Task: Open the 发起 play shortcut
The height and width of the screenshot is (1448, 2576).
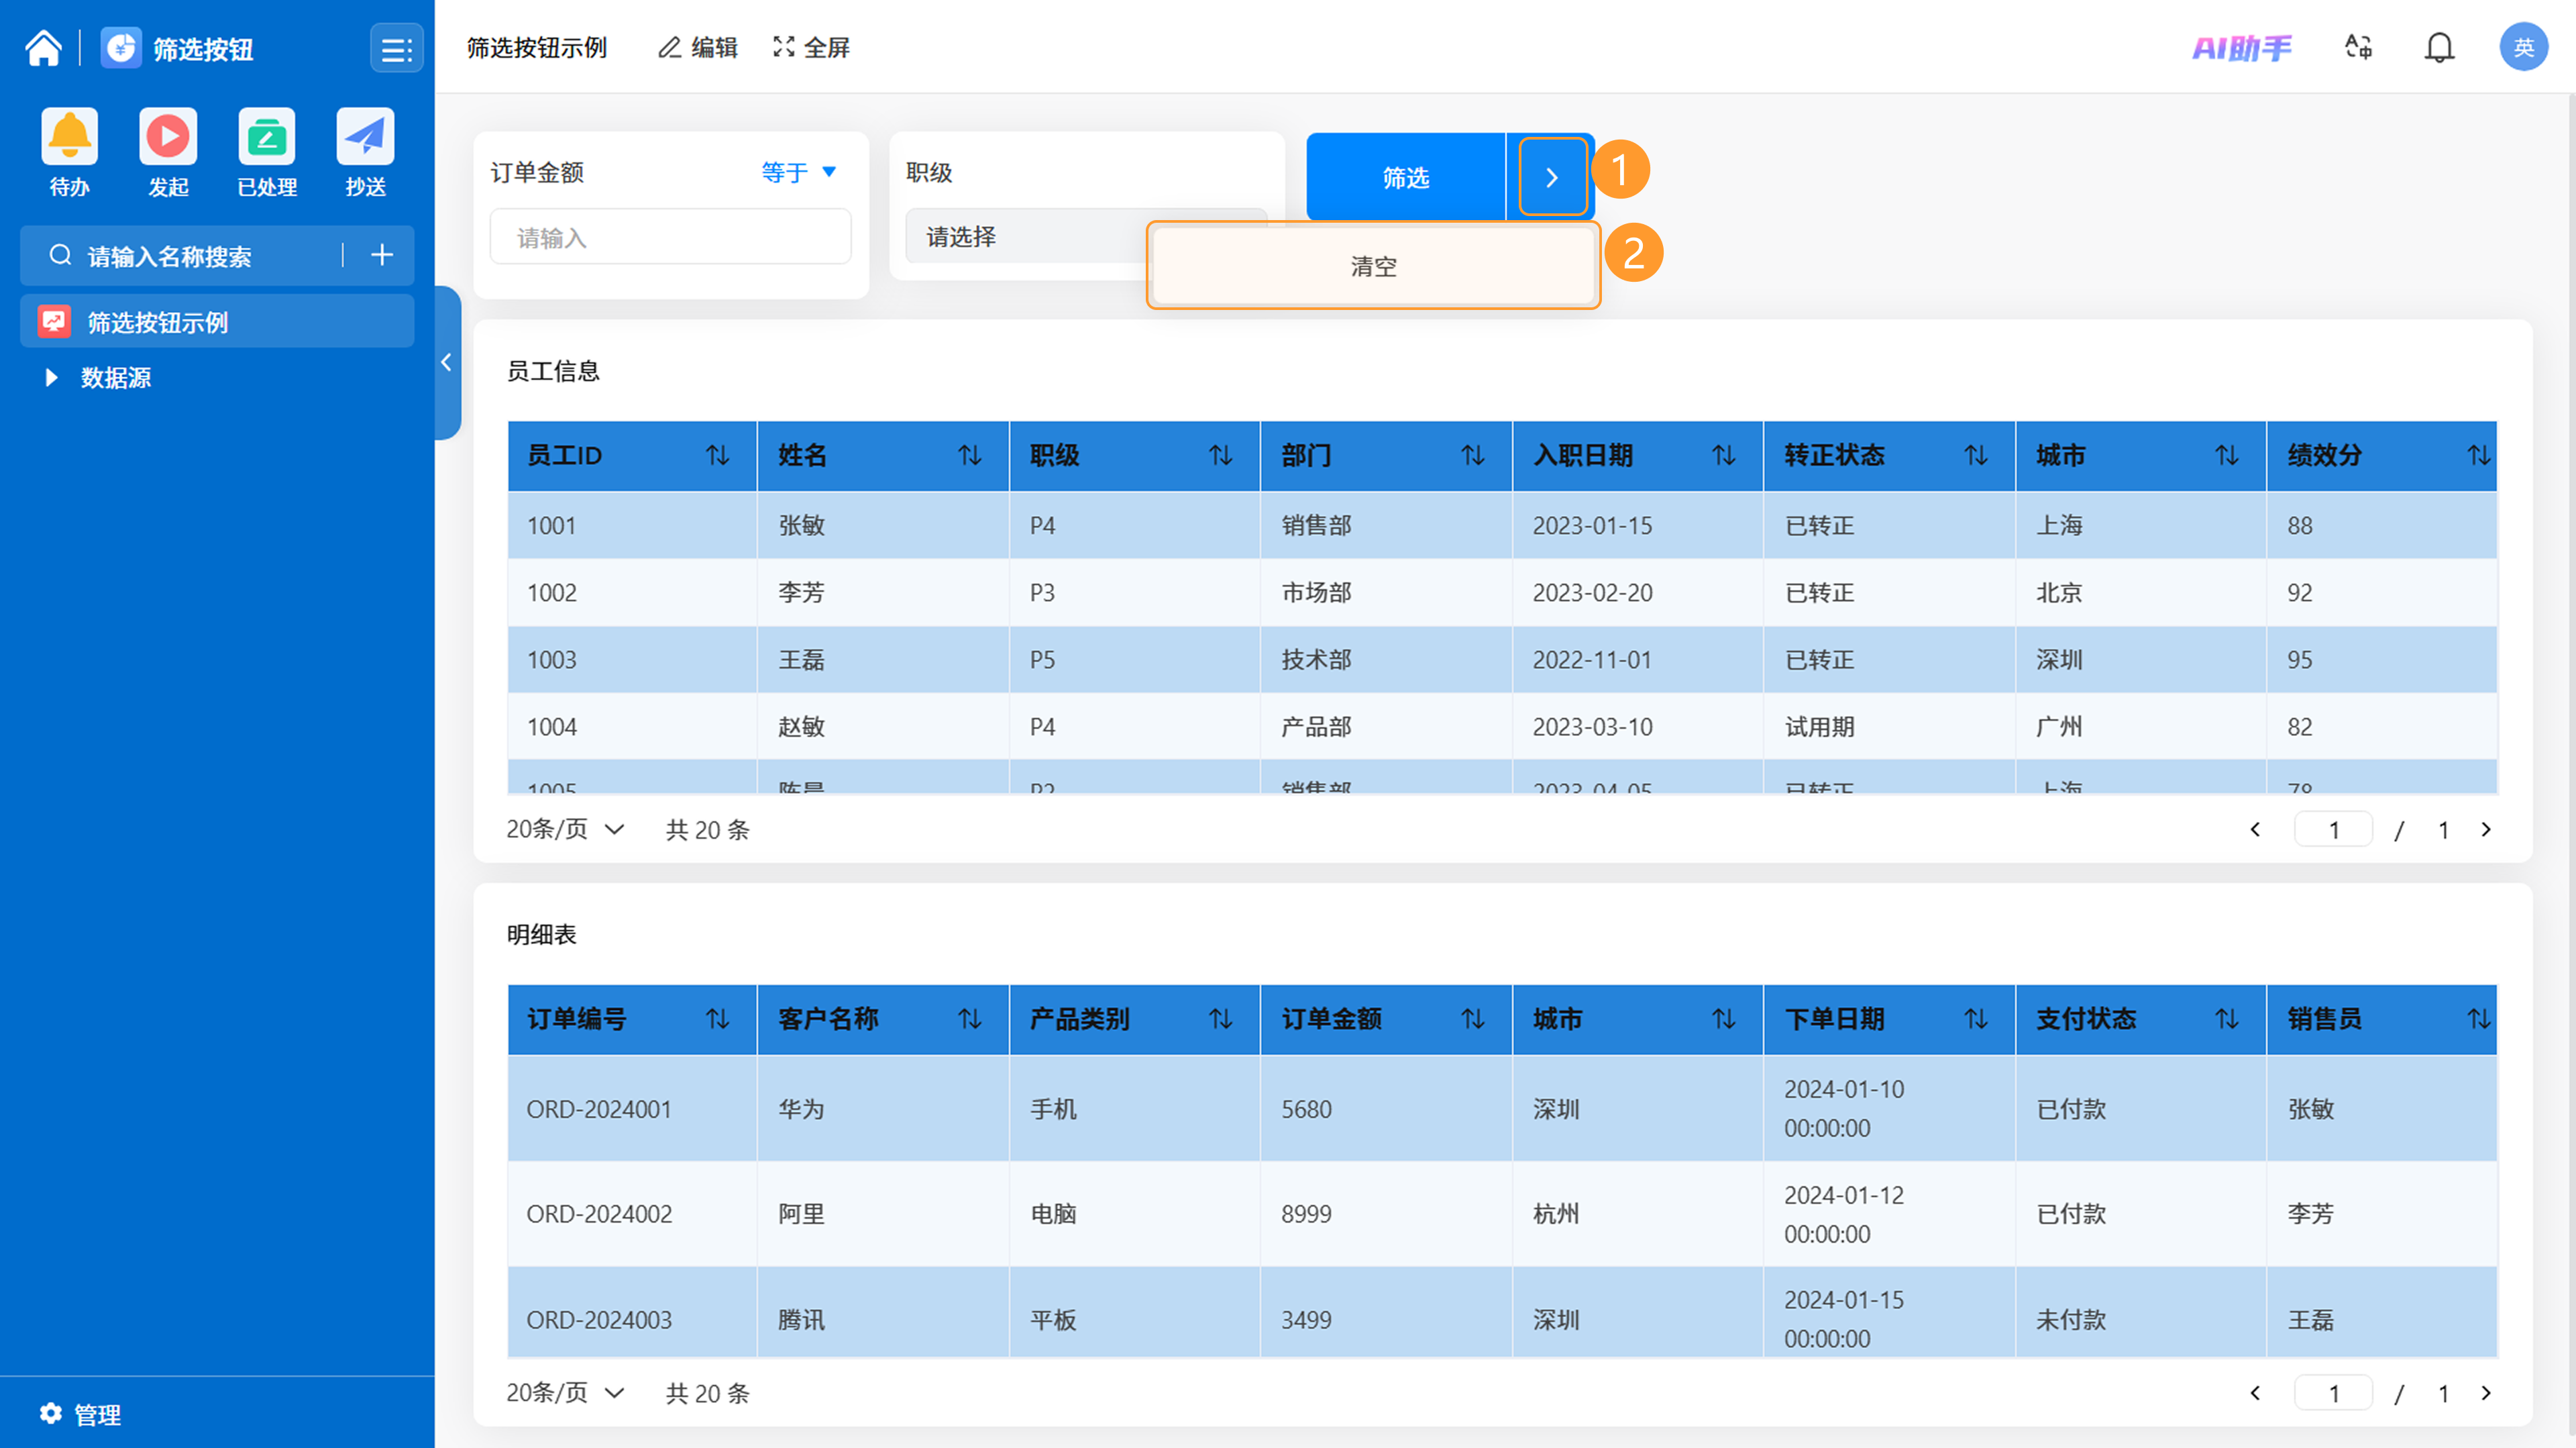Action: click(x=168, y=136)
